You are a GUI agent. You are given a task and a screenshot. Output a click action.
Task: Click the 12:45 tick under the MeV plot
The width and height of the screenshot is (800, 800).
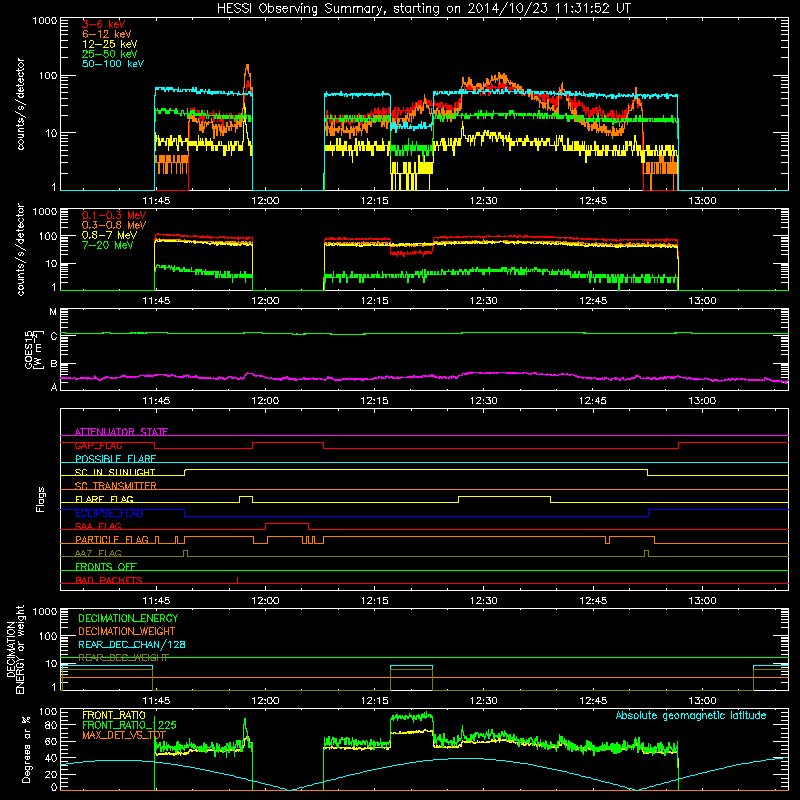pyautogui.click(x=593, y=301)
